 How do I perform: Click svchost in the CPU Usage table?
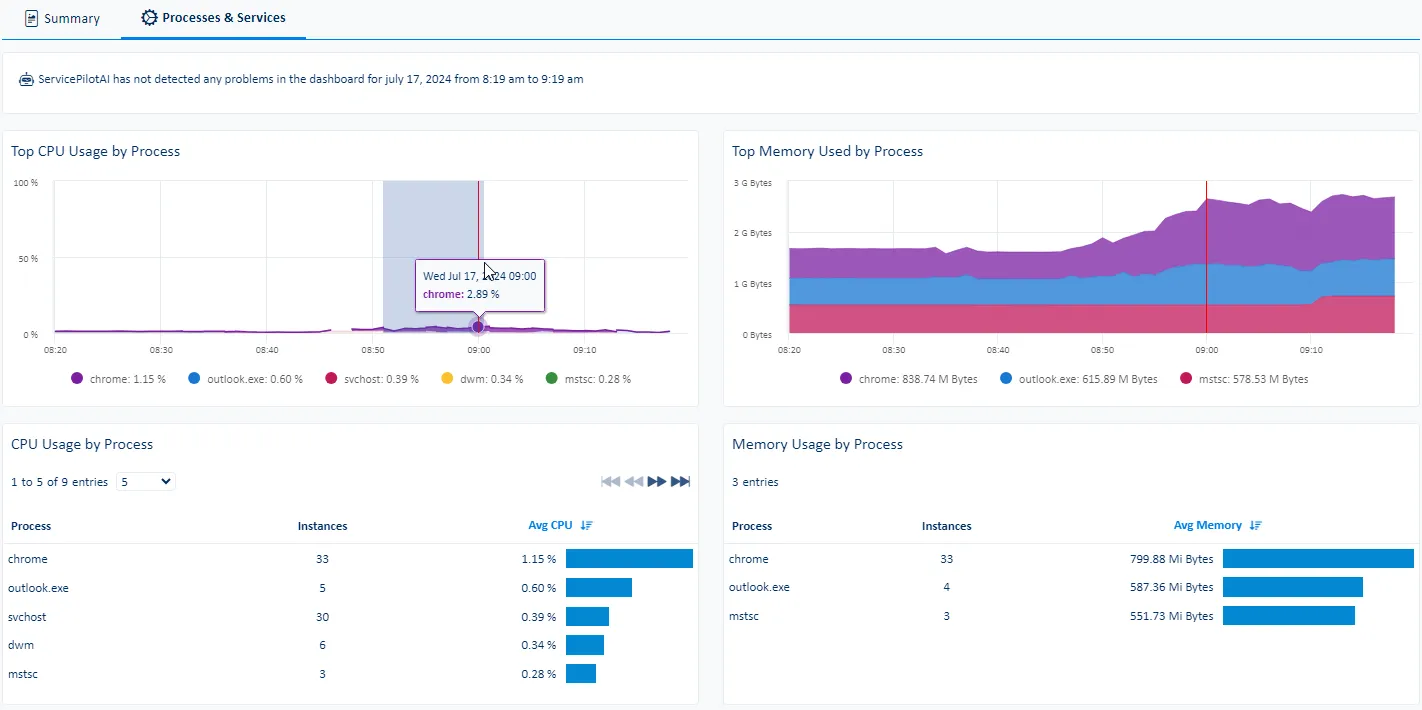27,617
